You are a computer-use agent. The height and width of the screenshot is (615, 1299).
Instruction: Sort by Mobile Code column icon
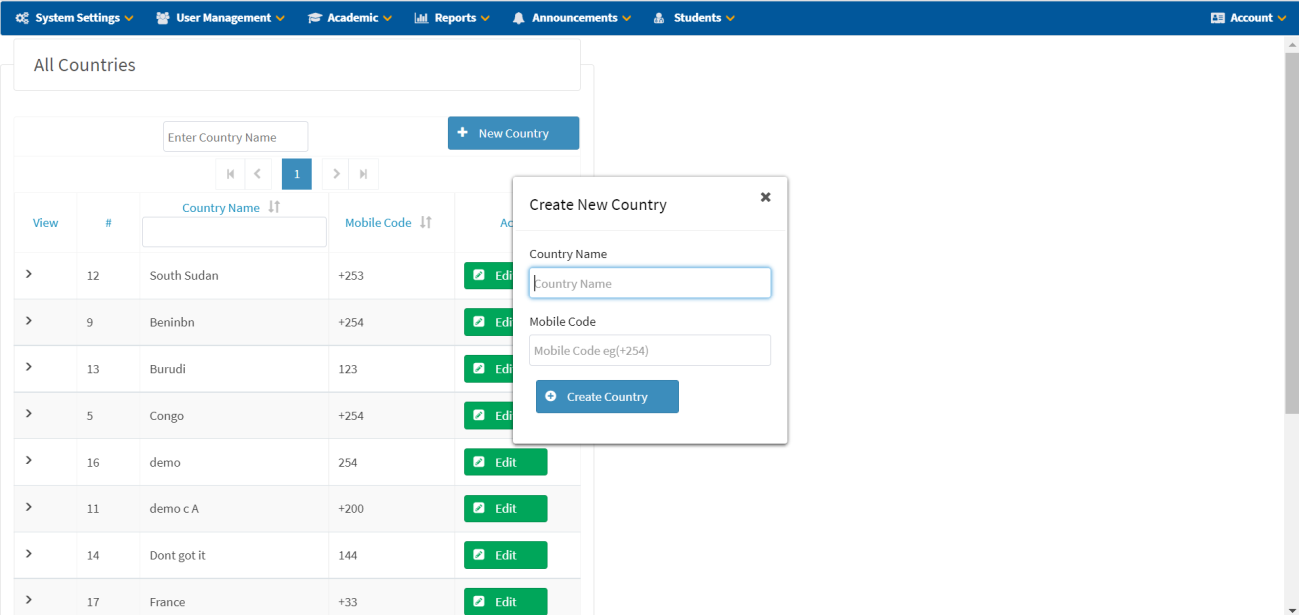(426, 222)
